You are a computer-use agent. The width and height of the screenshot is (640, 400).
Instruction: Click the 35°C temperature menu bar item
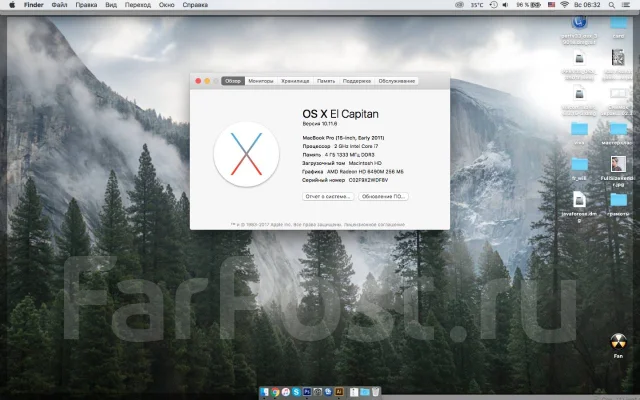[x=477, y=5]
